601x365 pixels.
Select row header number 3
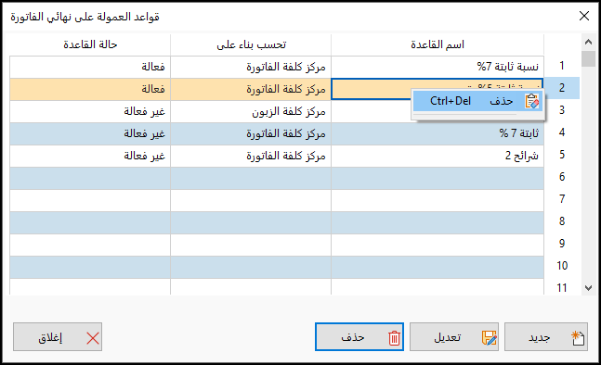point(562,110)
